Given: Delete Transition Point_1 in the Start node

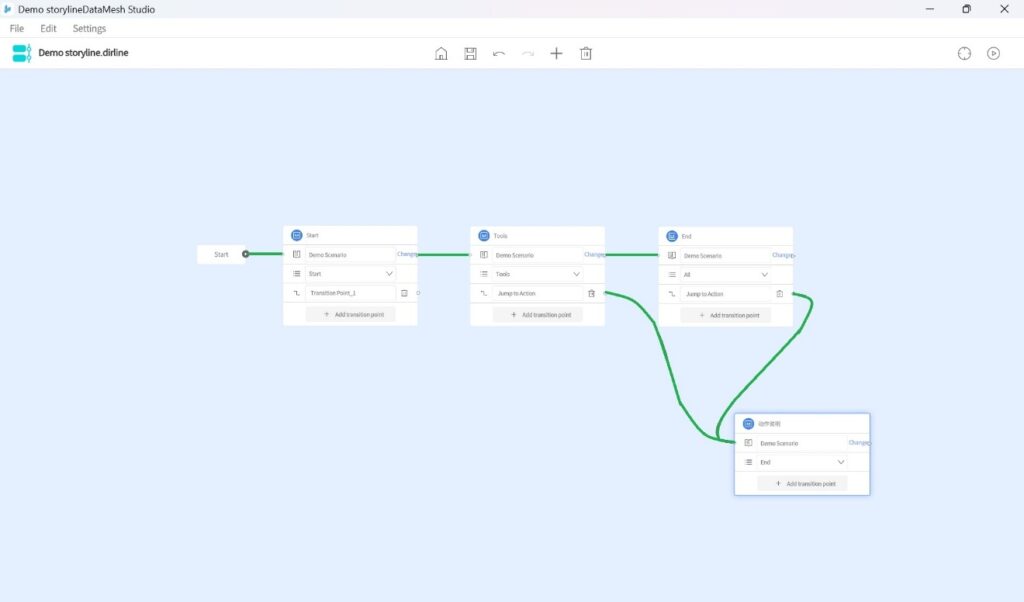Looking at the screenshot, I should (x=404, y=294).
